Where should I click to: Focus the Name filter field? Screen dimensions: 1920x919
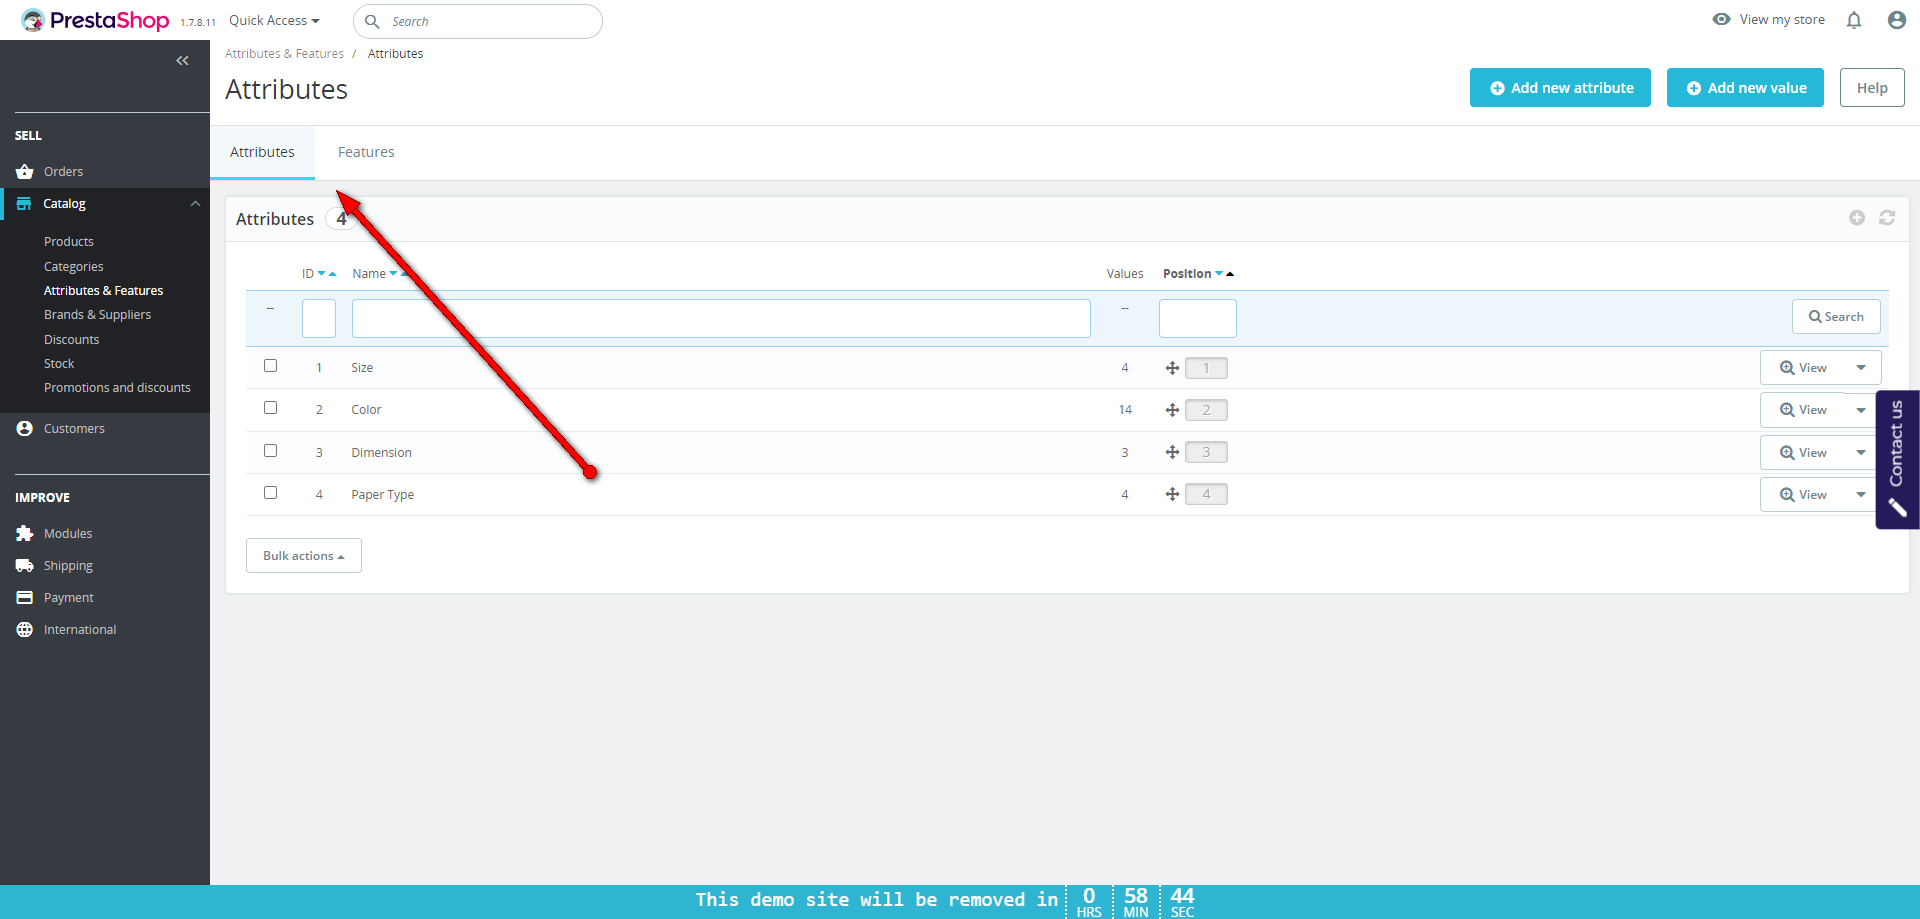click(x=721, y=318)
